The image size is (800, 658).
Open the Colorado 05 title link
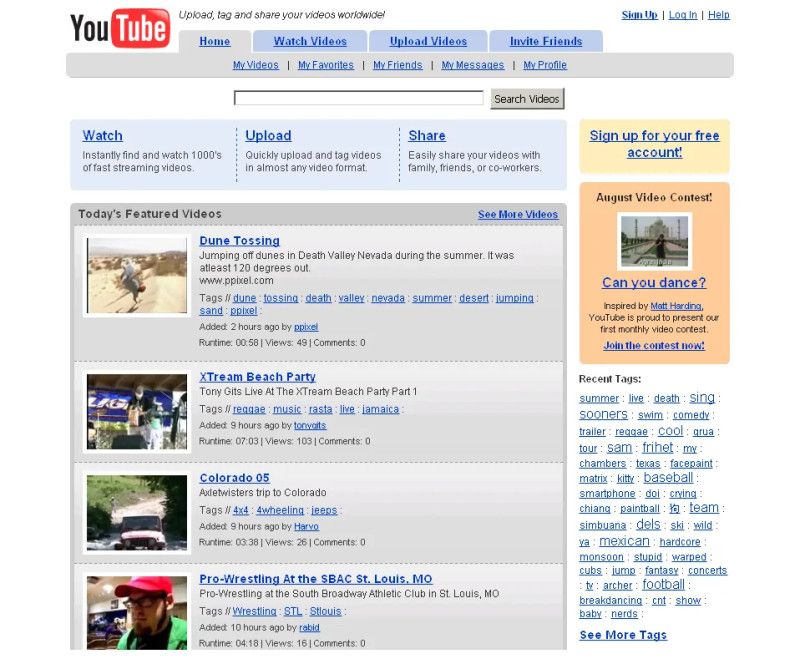click(x=234, y=478)
